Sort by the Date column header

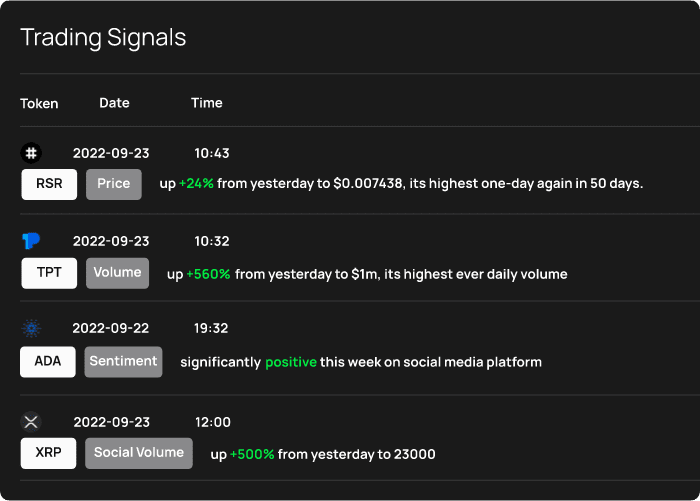pos(114,103)
